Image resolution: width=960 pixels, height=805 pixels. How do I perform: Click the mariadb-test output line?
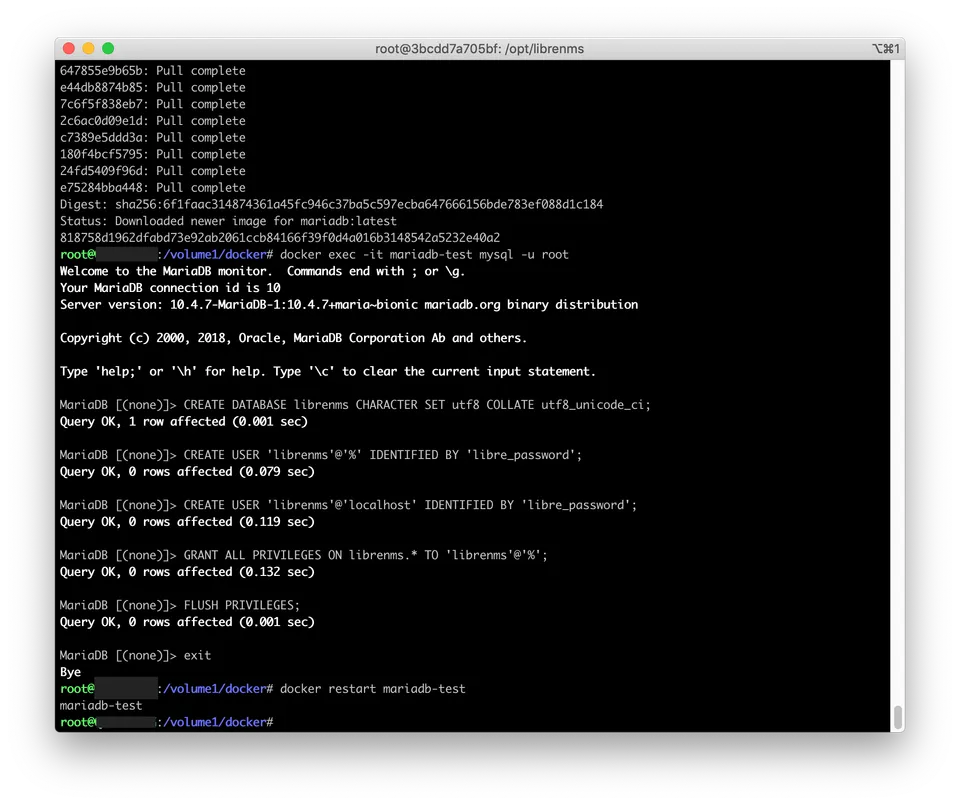pos(101,706)
